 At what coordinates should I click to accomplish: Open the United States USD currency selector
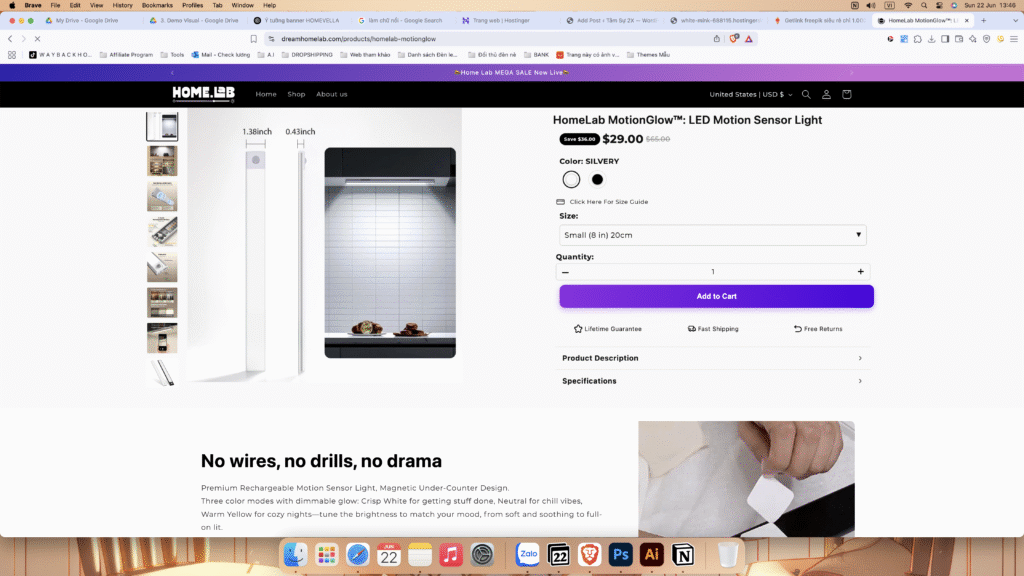750,95
